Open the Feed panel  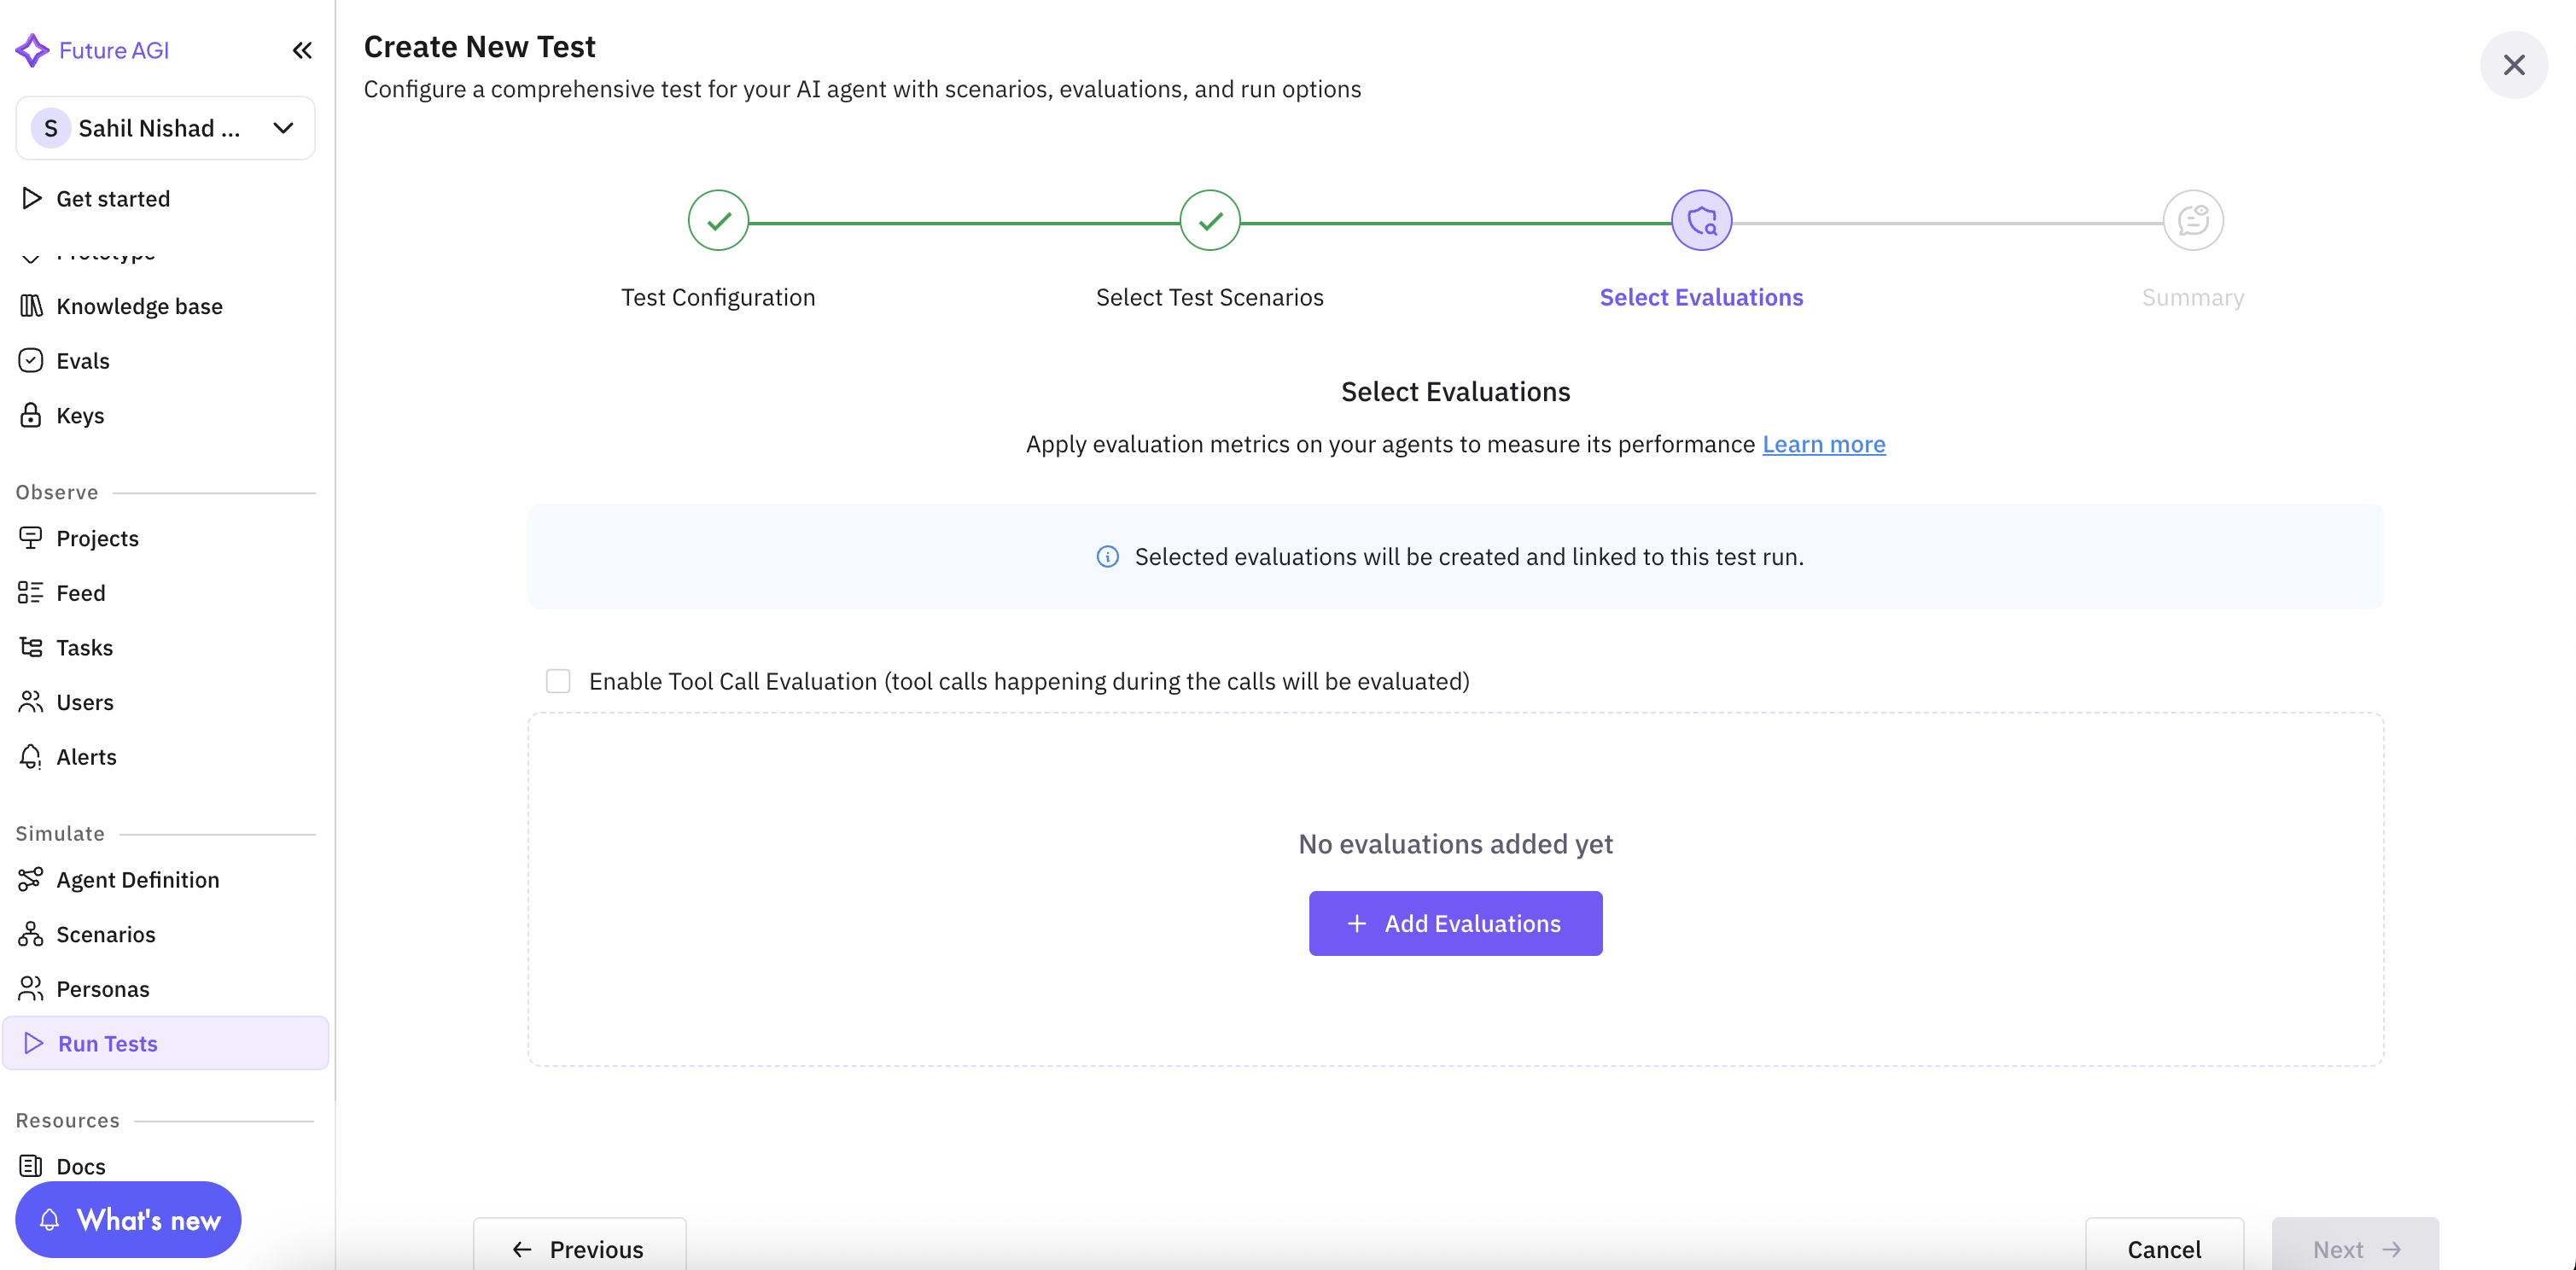click(x=80, y=592)
